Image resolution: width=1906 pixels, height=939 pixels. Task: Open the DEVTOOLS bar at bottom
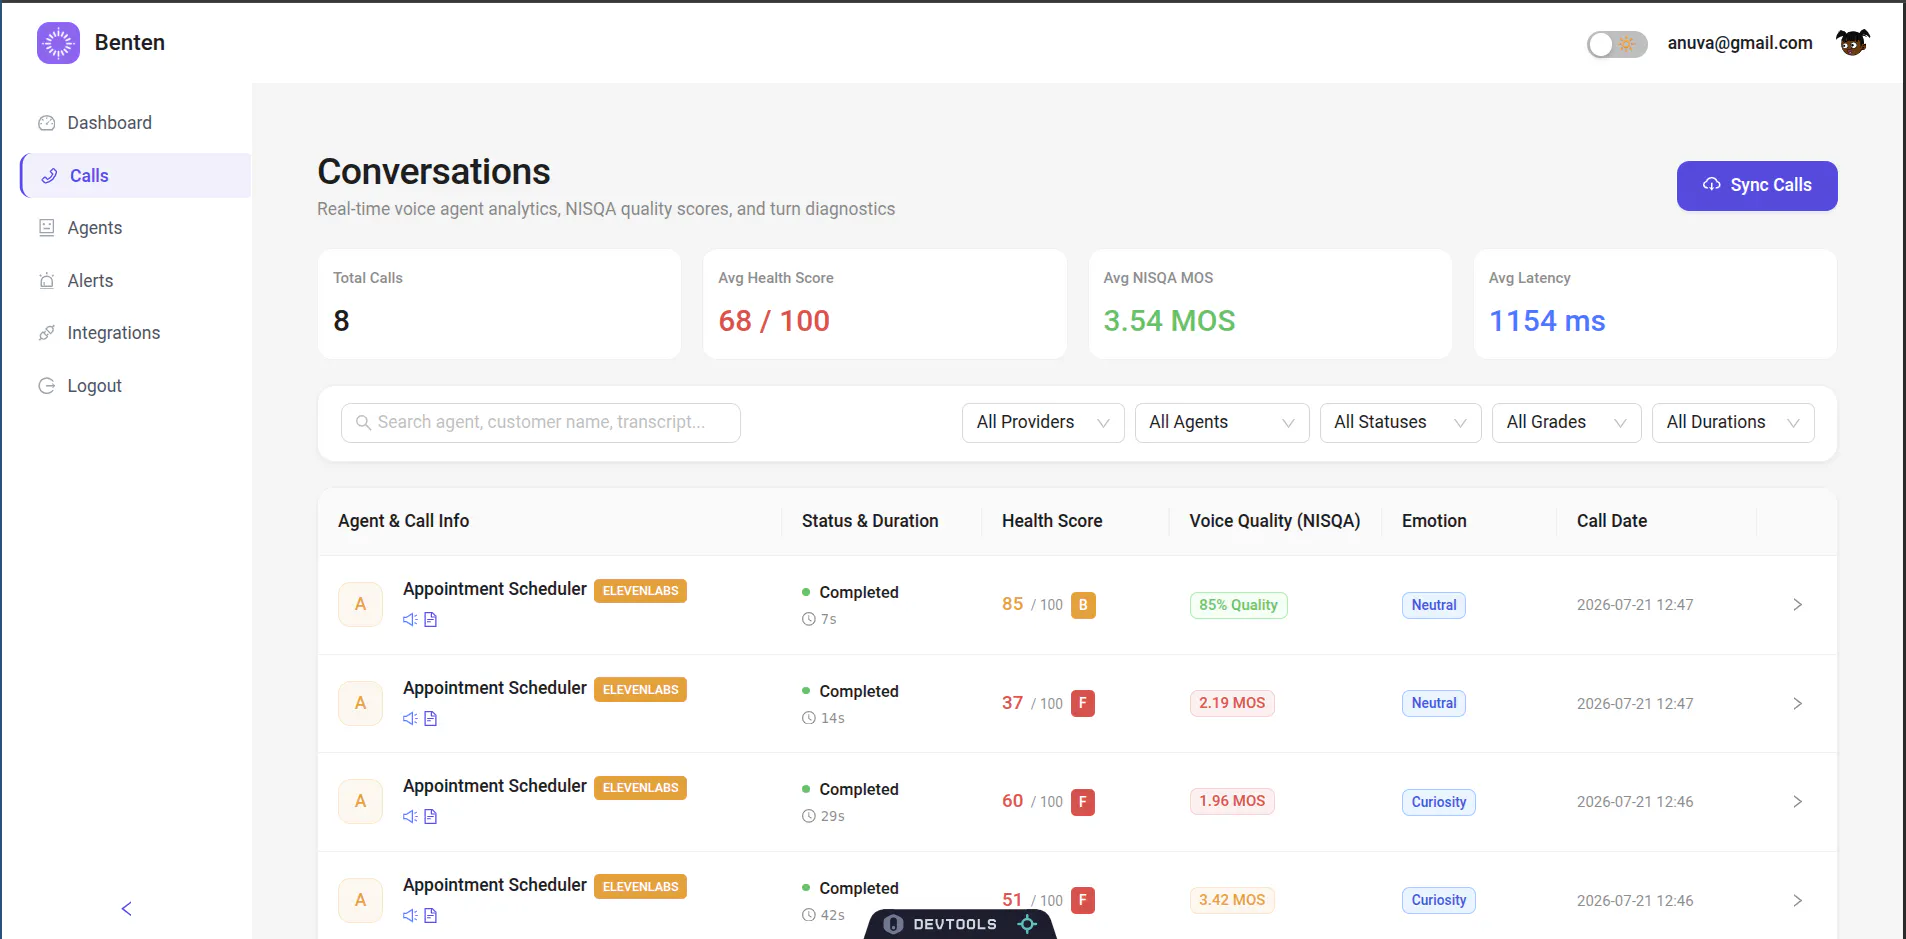pos(960,924)
